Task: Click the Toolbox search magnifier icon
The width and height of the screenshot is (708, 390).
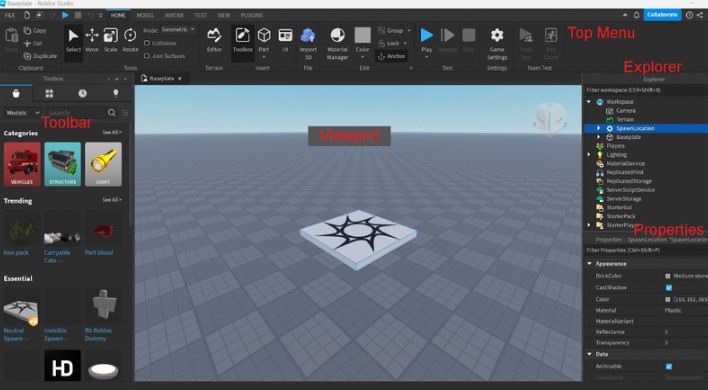Action: pos(112,112)
